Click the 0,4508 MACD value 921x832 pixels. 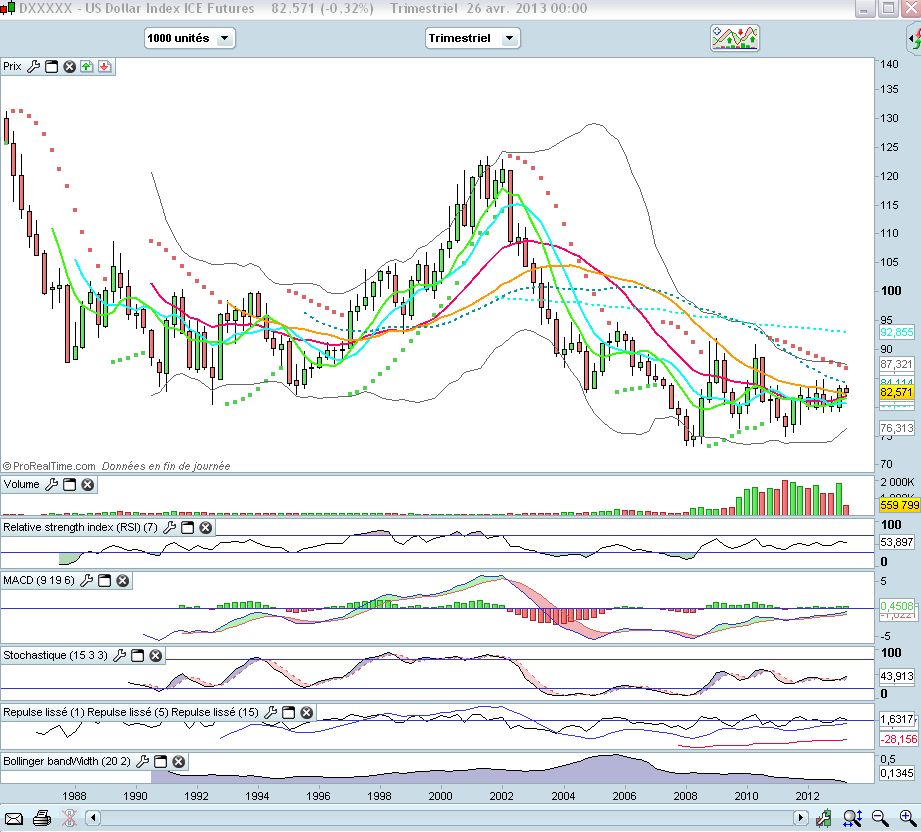click(x=896, y=606)
